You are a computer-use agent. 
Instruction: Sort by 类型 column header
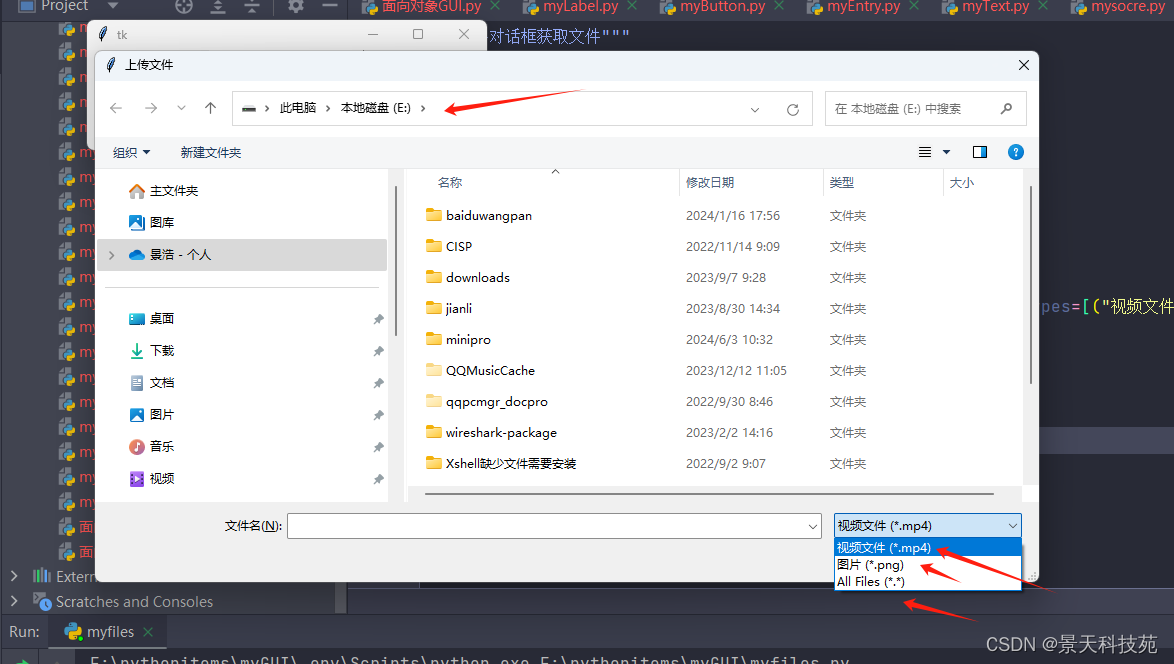coord(842,183)
